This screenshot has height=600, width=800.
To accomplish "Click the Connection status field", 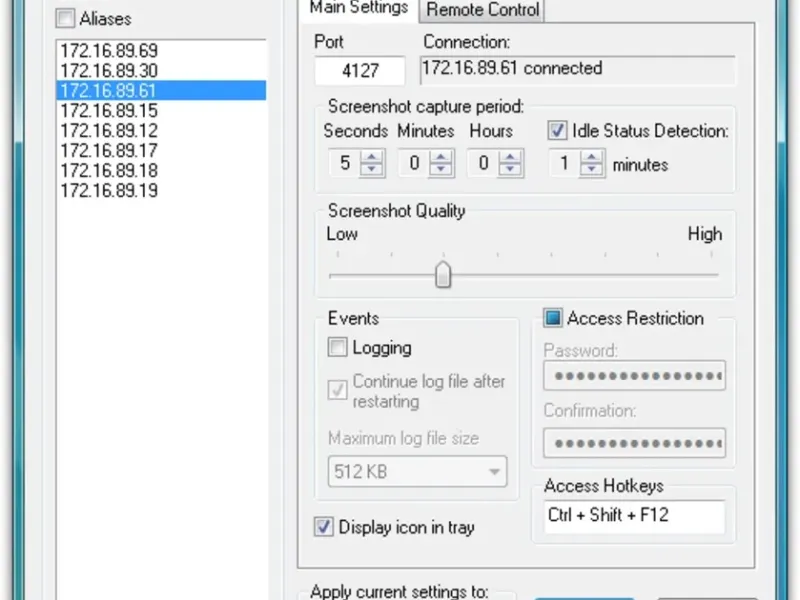I will pos(578,70).
